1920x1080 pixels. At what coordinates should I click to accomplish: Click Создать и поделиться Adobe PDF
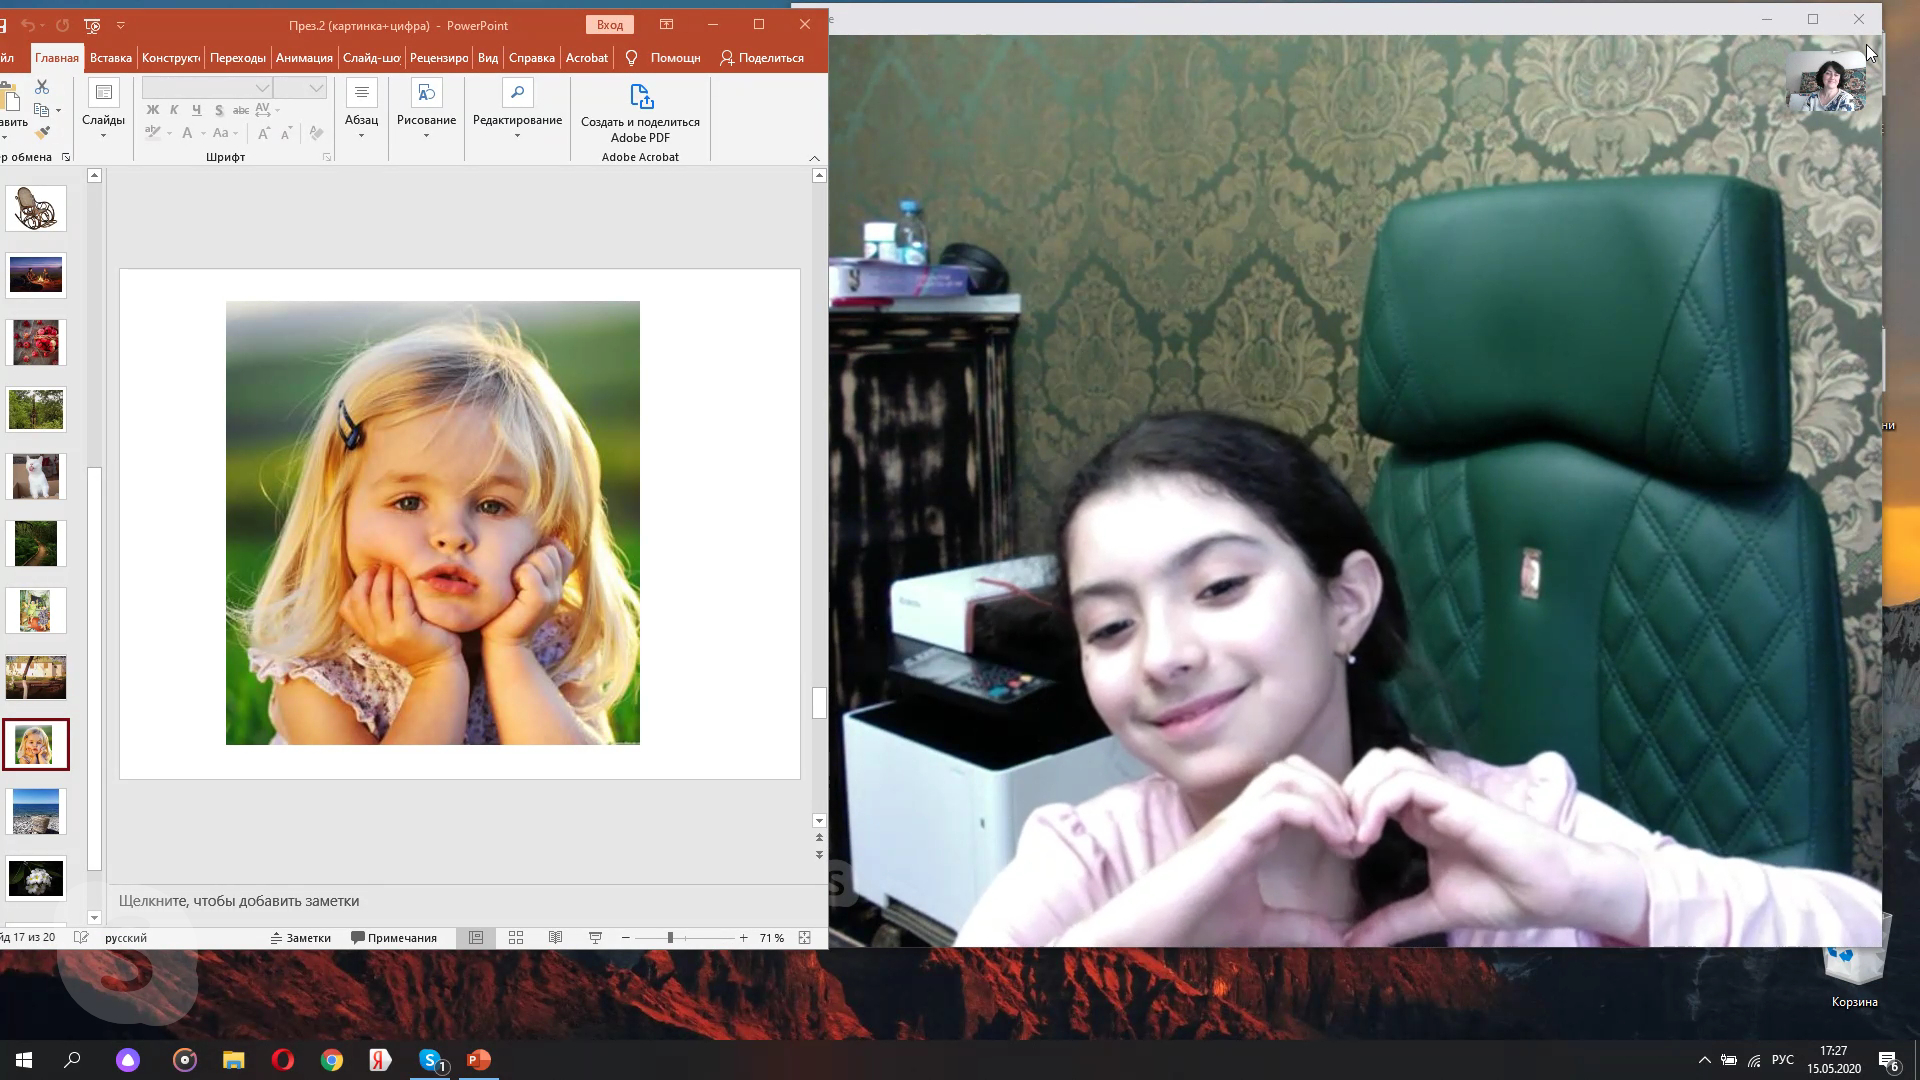coord(640,113)
